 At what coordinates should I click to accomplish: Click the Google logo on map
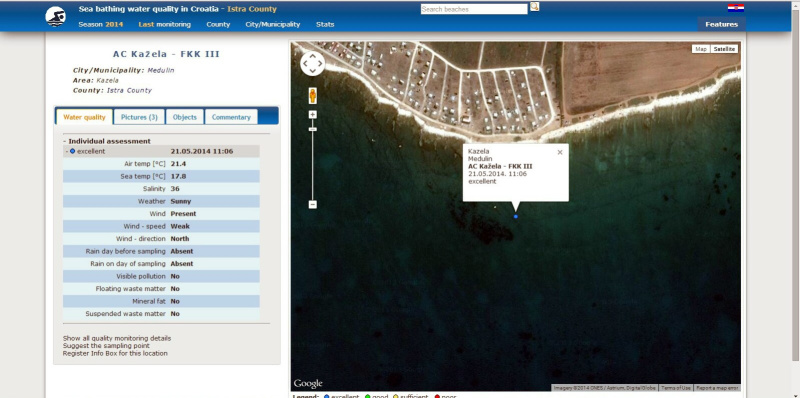coord(308,383)
